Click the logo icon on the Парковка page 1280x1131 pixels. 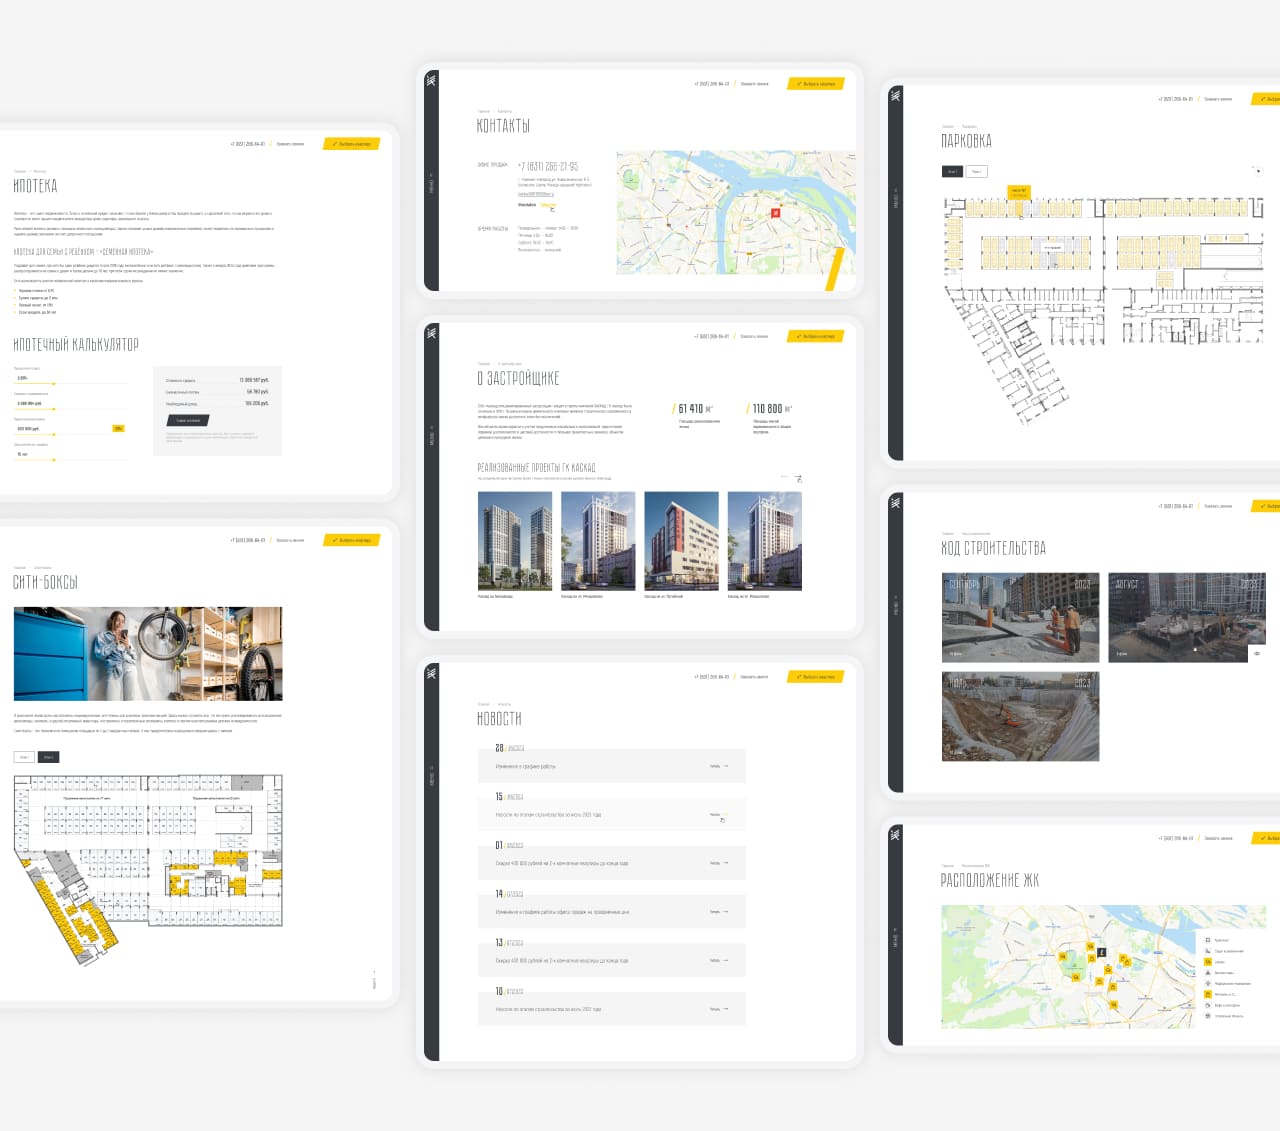pyautogui.click(x=895, y=96)
